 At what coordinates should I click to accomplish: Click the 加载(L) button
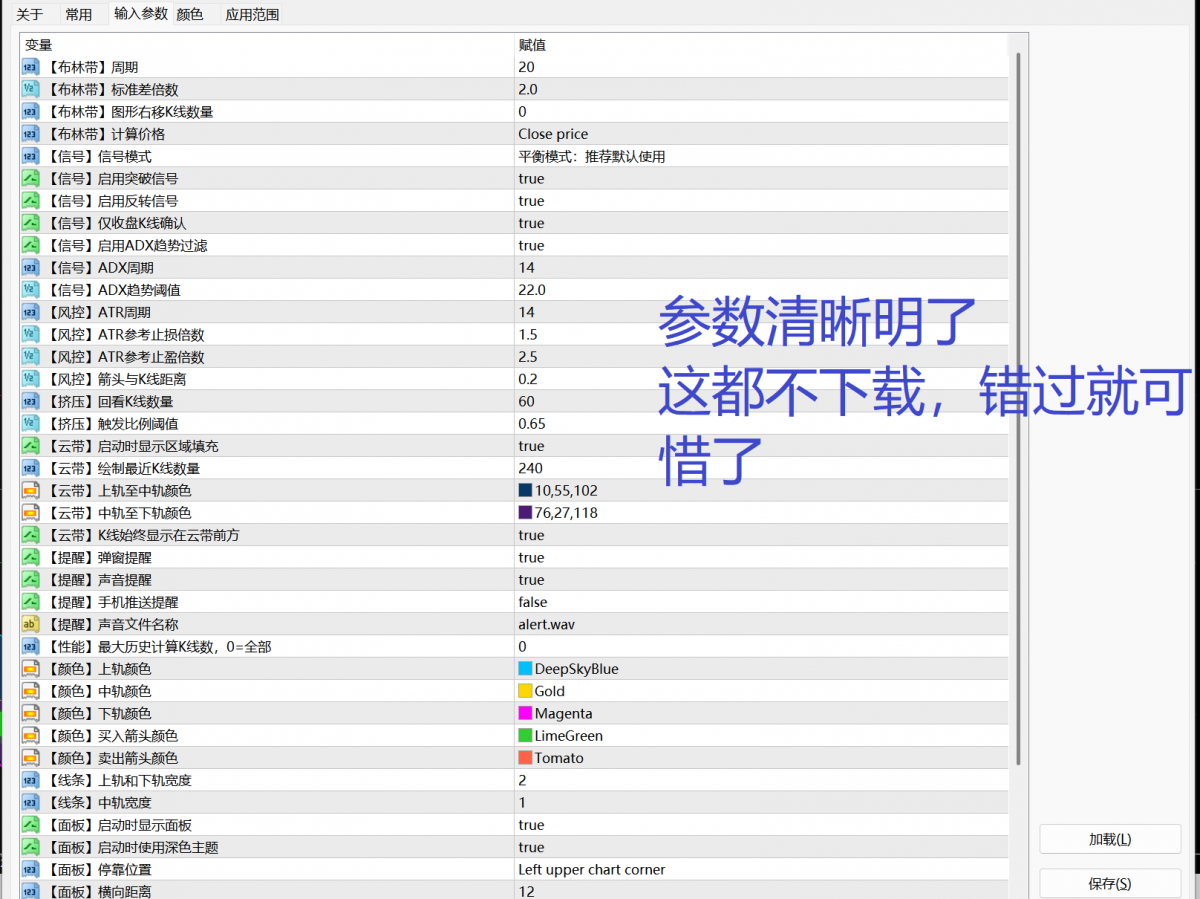(1109, 840)
